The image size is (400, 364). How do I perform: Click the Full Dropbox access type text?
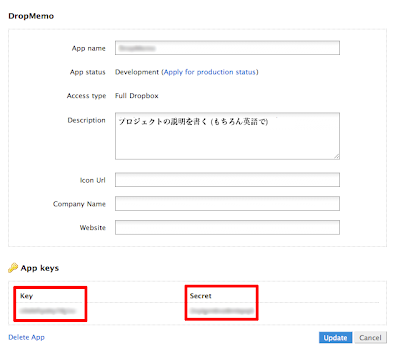137,96
